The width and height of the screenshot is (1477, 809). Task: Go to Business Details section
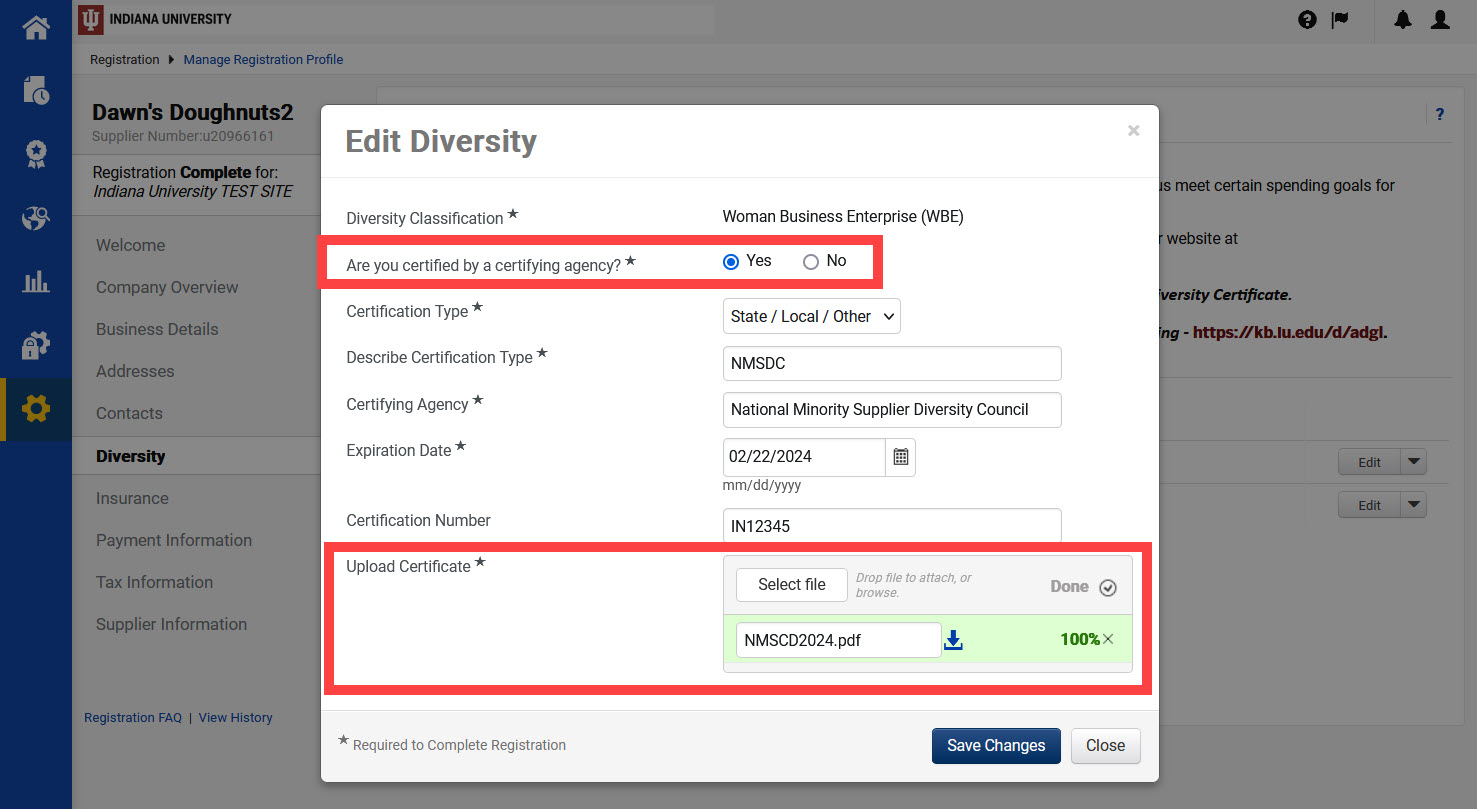157,329
